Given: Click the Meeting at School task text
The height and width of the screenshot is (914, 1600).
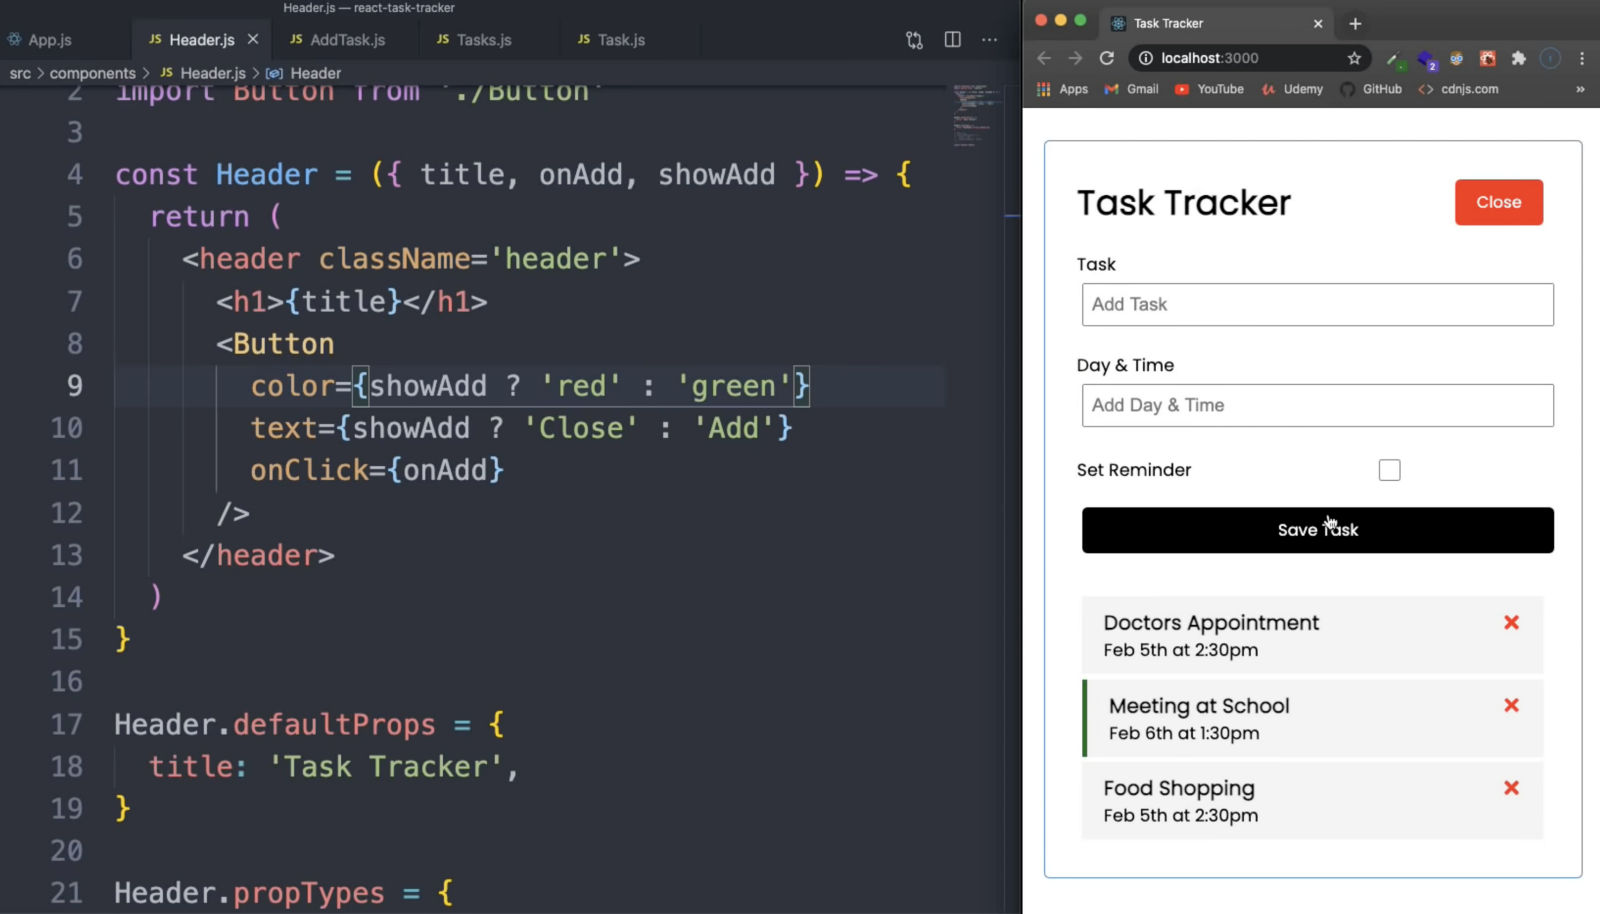Looking at the screenshot, I should (1199, 706).
